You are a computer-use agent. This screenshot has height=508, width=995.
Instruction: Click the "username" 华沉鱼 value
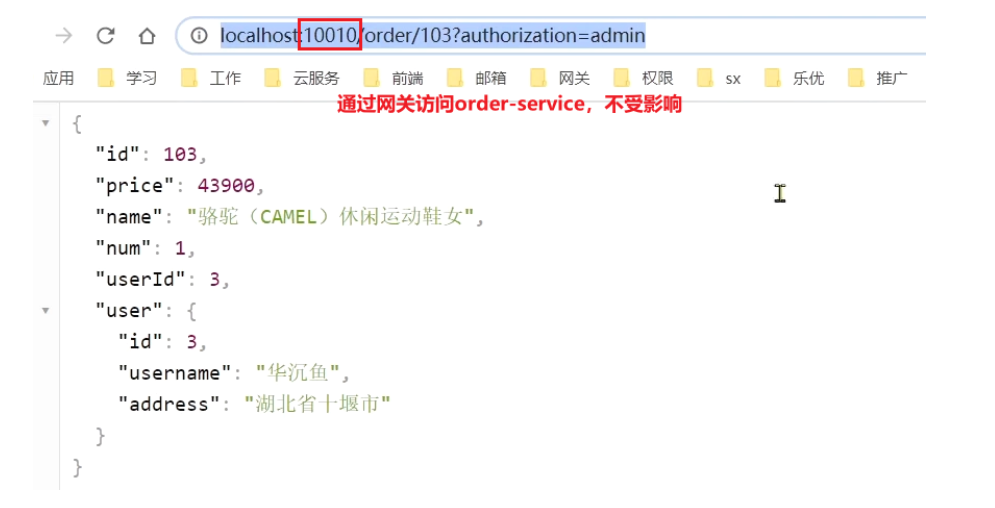[x=298, y=373]
